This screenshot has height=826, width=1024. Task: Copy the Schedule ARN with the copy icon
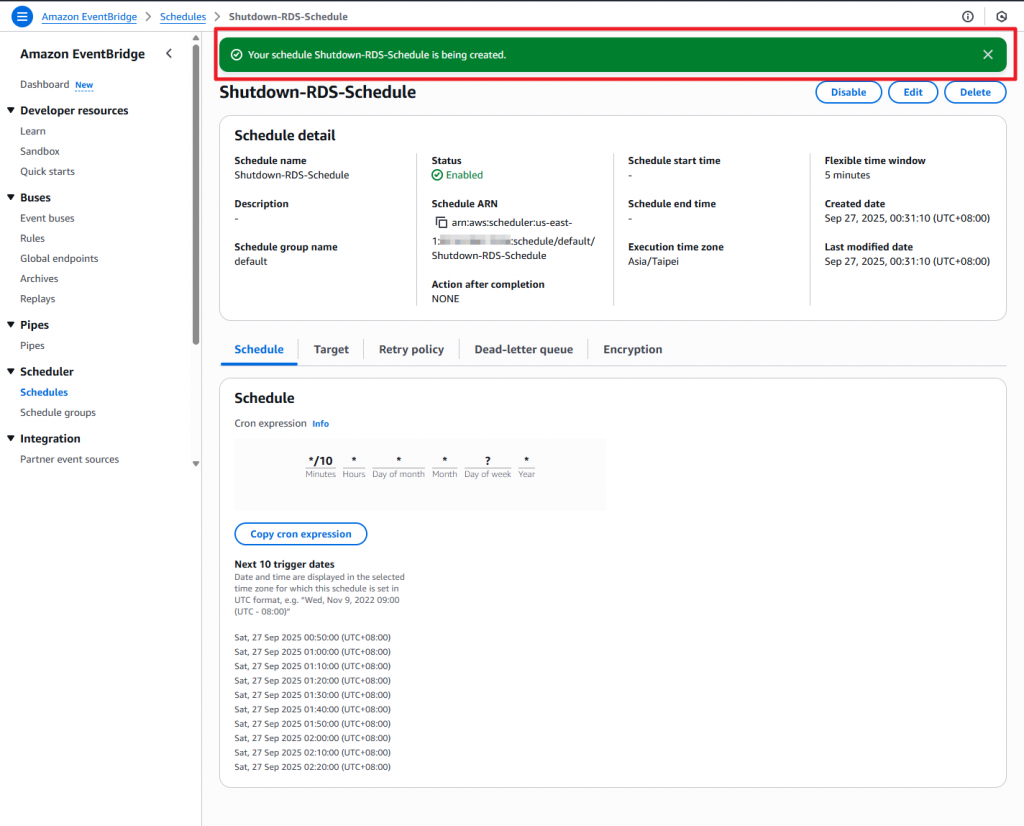coord(441,223)
